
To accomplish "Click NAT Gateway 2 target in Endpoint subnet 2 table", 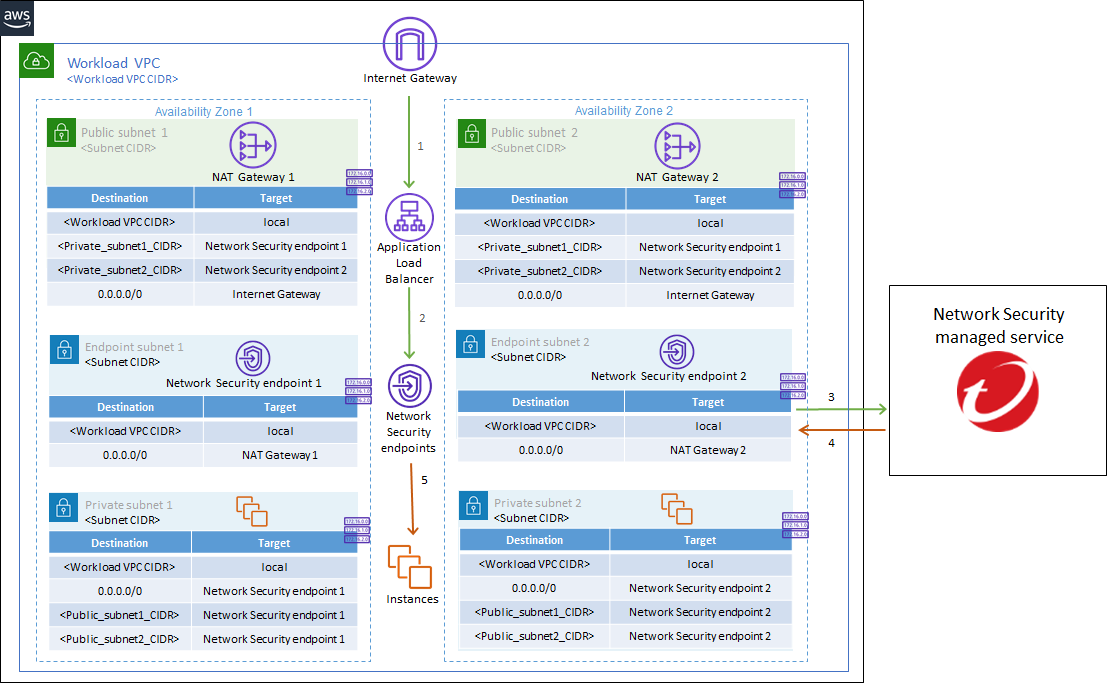I will point(707,450).
